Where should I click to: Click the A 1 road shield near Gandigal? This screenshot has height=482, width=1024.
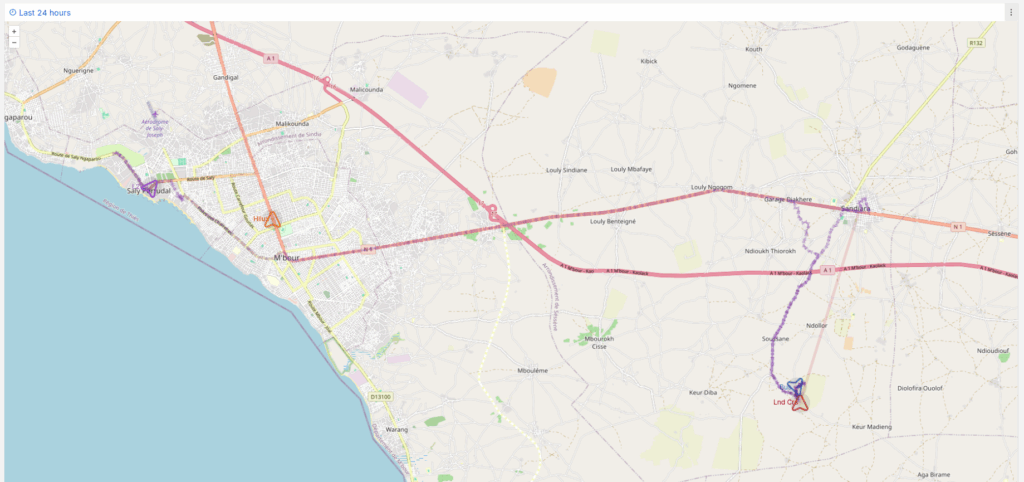tap(270, 59)
